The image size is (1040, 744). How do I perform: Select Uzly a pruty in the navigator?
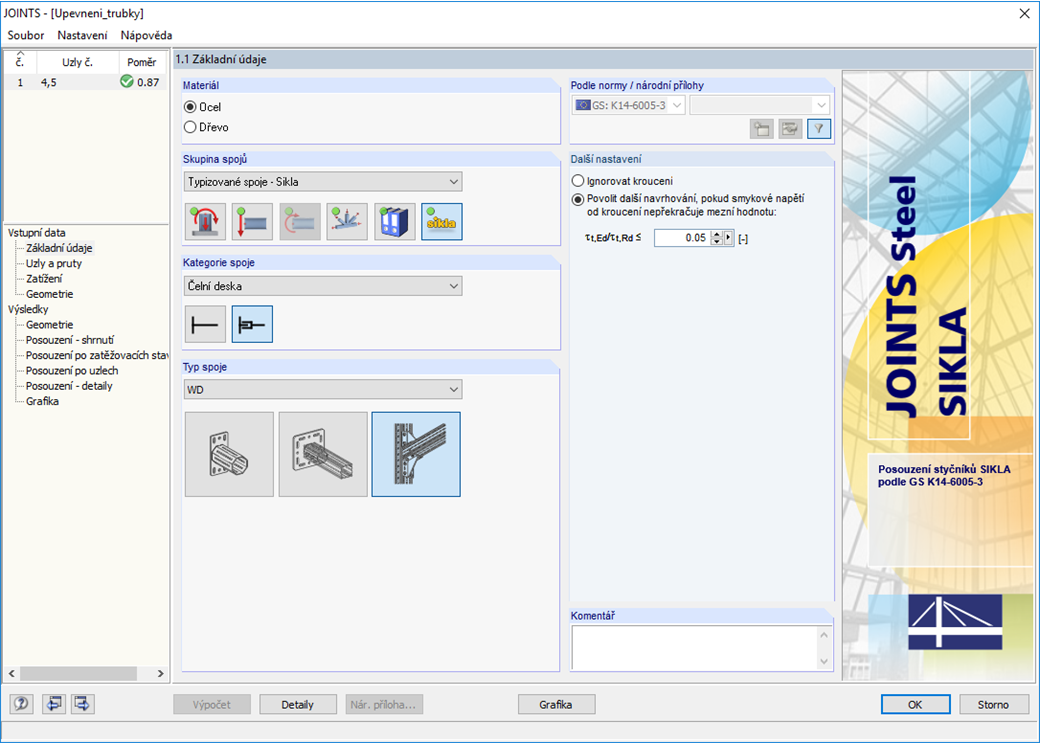(54, 263)
